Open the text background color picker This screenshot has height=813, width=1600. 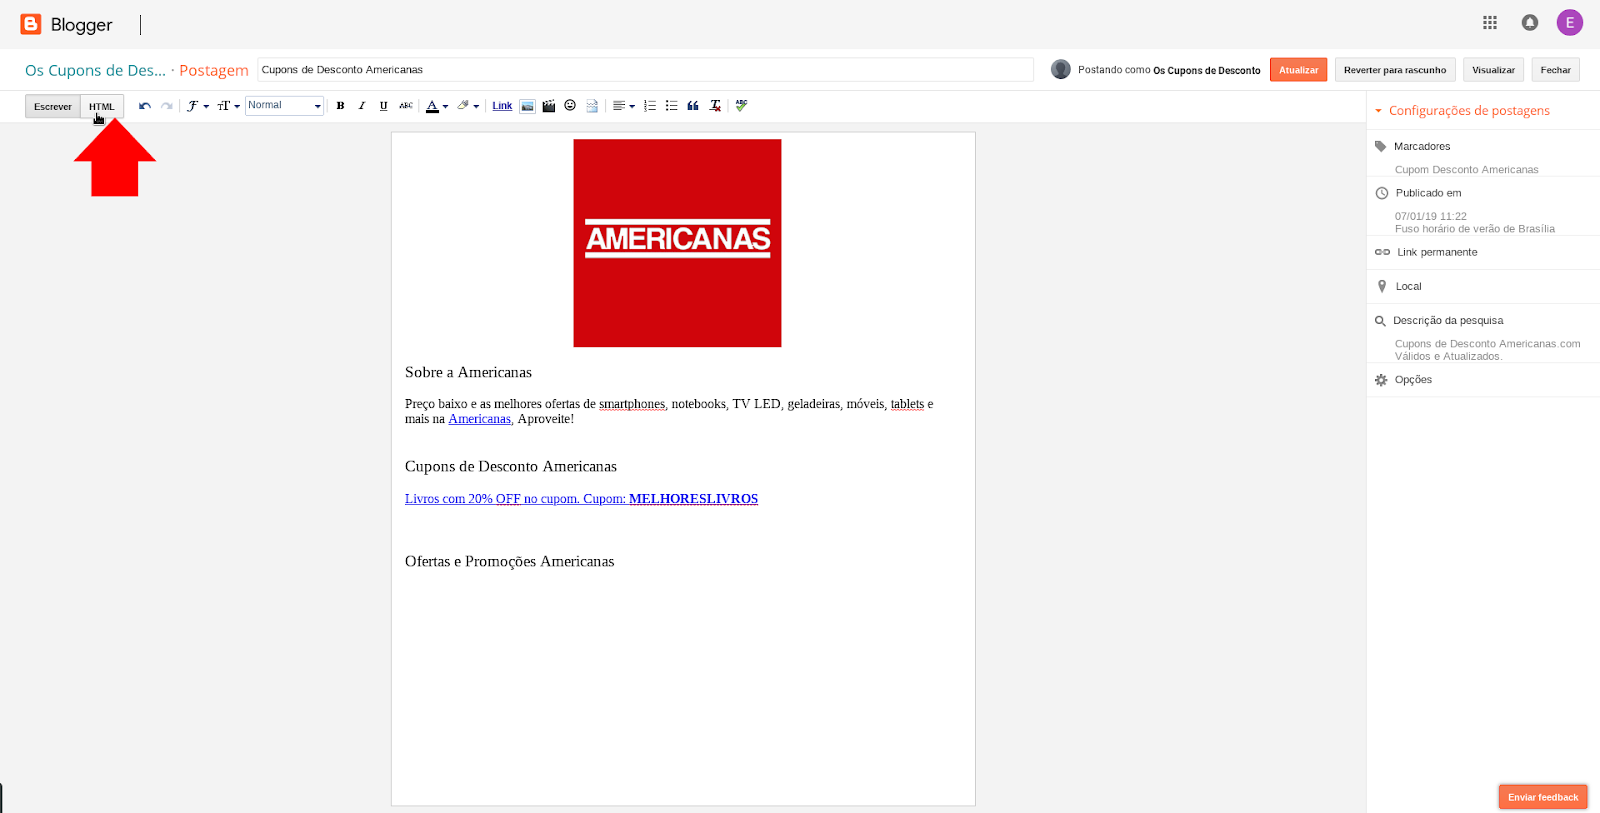click(x=468, y=106)
